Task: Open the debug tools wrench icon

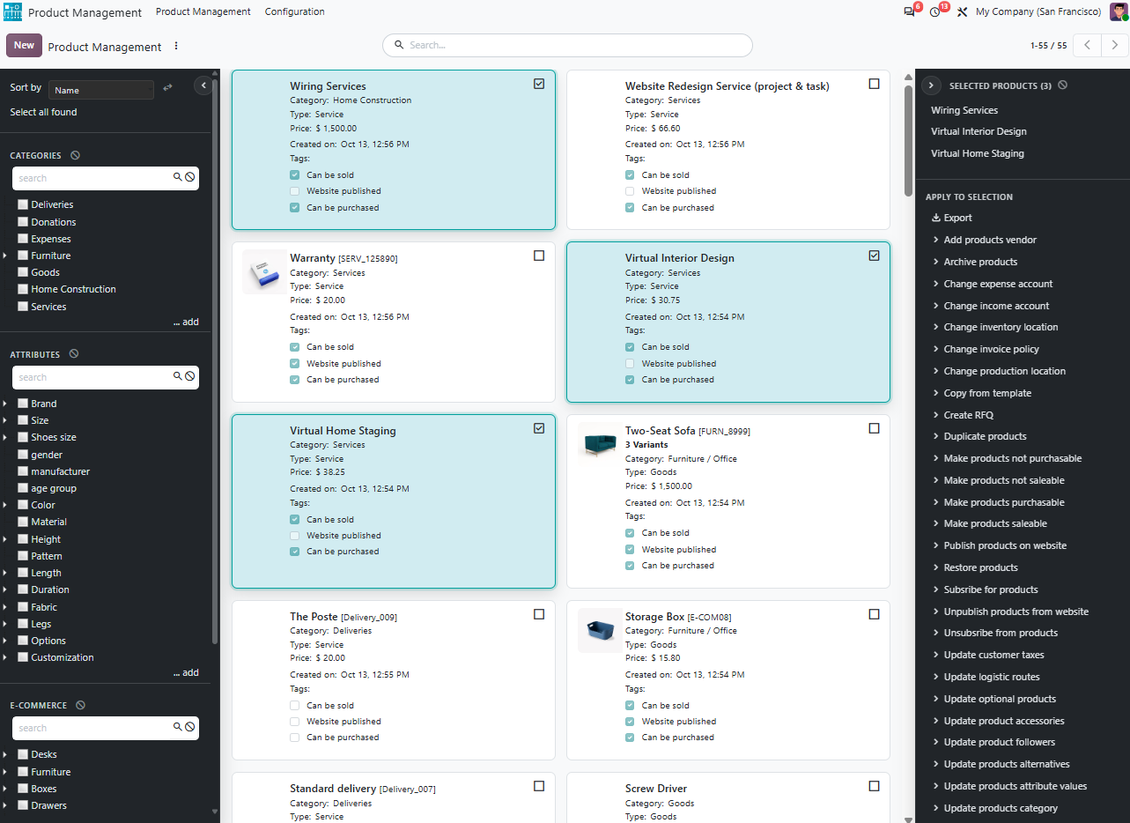Action: click(x=962, y=12)
